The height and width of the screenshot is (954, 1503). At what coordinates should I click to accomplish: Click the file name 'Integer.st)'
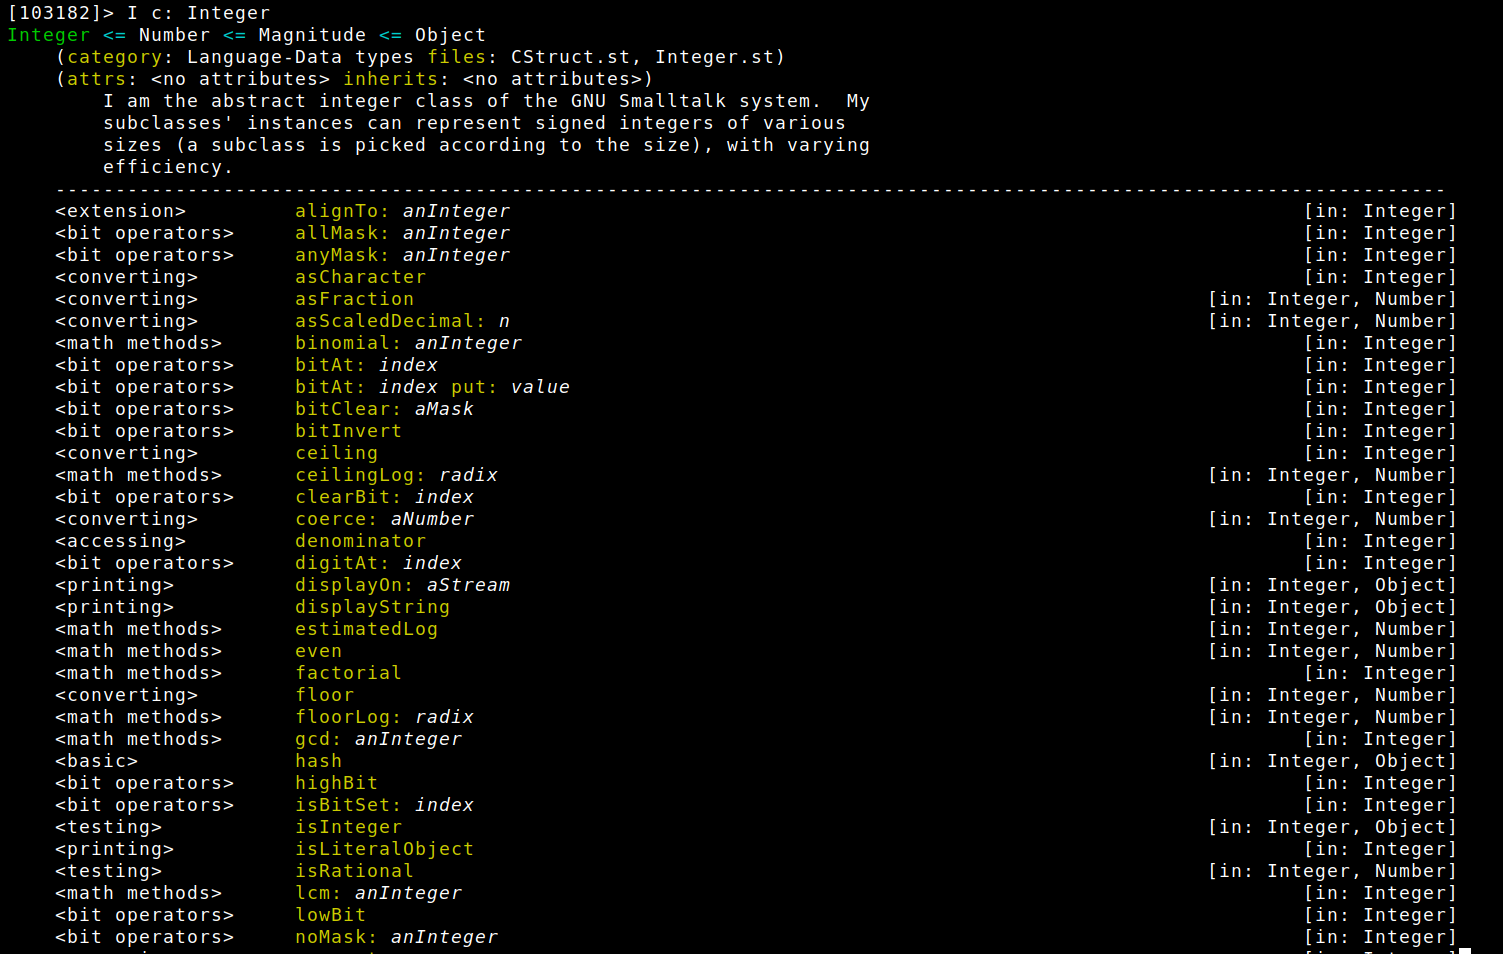click(720, 57)
